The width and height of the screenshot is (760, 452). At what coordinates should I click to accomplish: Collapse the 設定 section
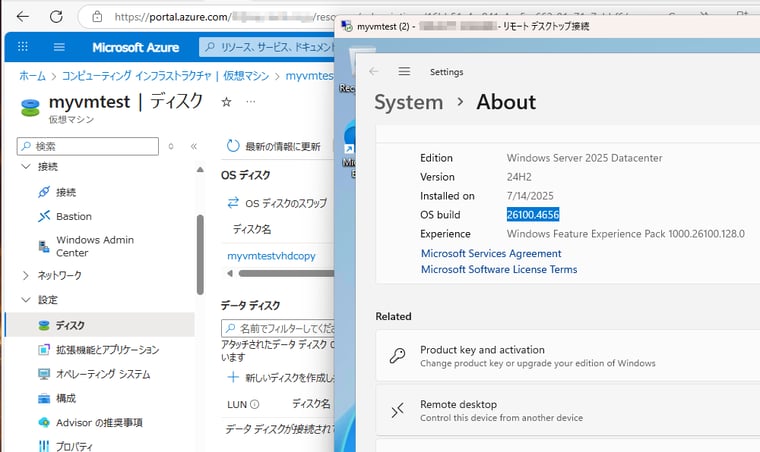tap(26, 300)
